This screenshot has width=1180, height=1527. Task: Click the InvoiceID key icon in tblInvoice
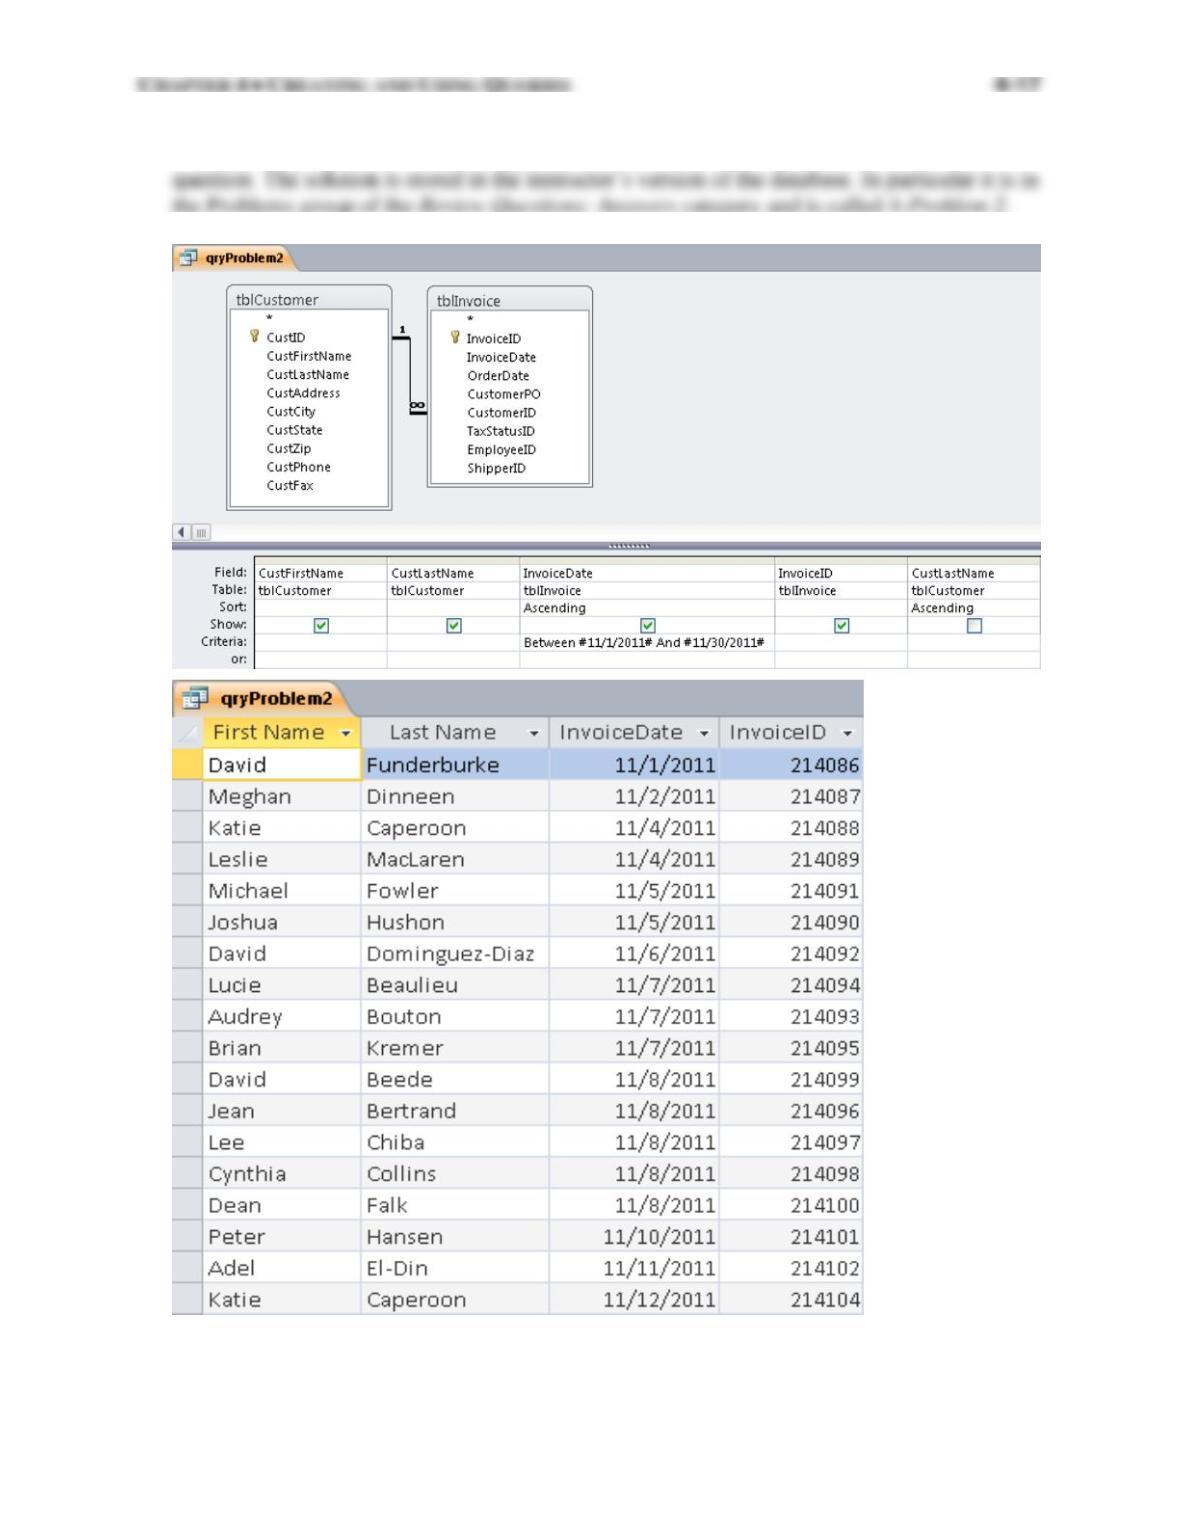point(456,338)
